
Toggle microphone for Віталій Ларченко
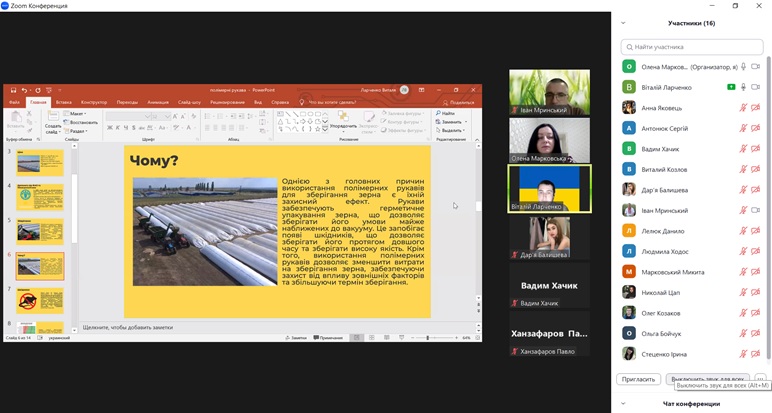coord(743,87)
